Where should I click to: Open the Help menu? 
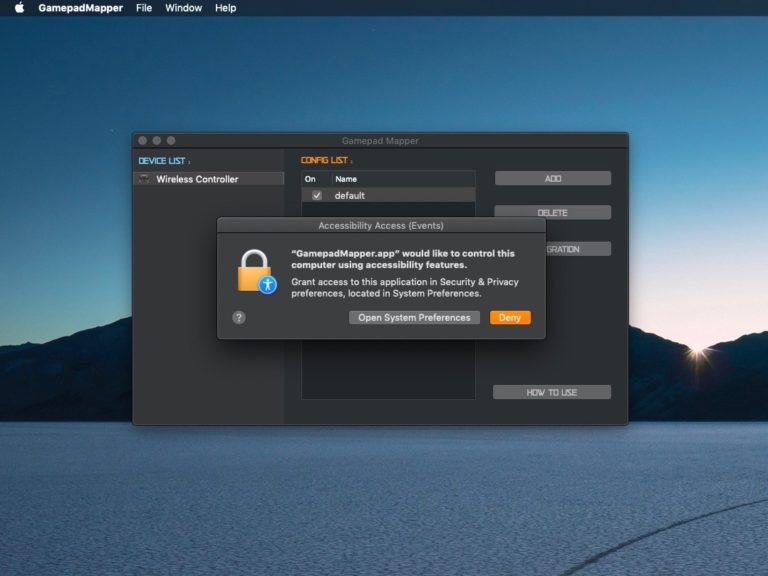[226, 8]
